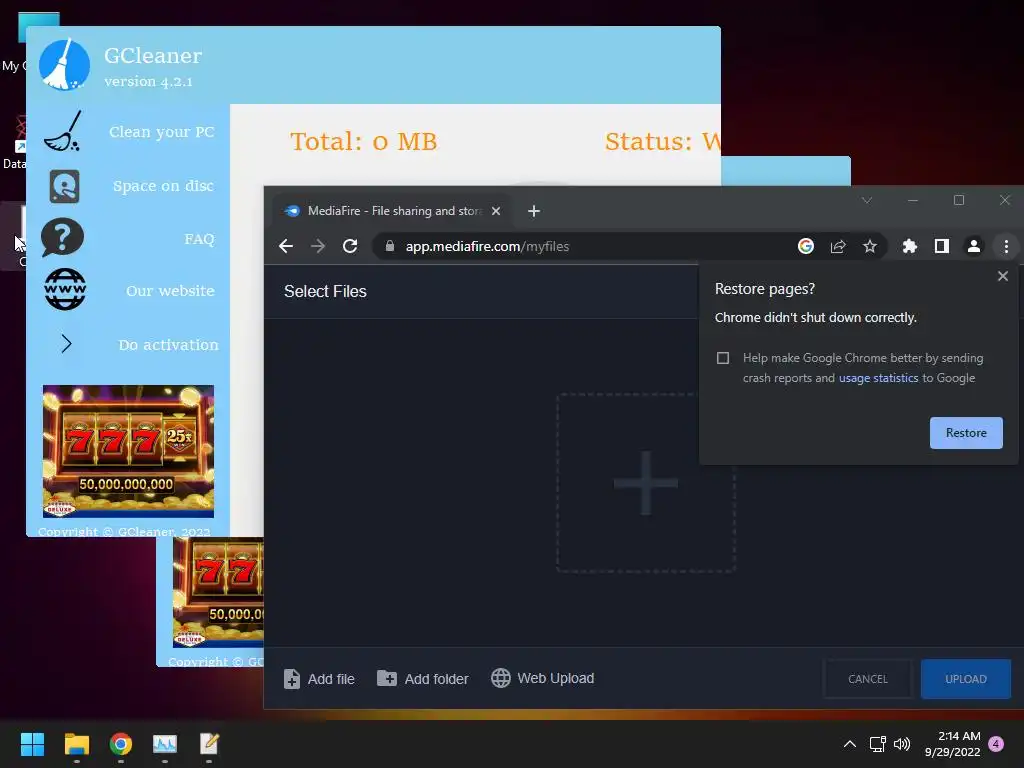Click the Clean your PC broom icon
Viewport: 1024px width, 768px height.
63,131
